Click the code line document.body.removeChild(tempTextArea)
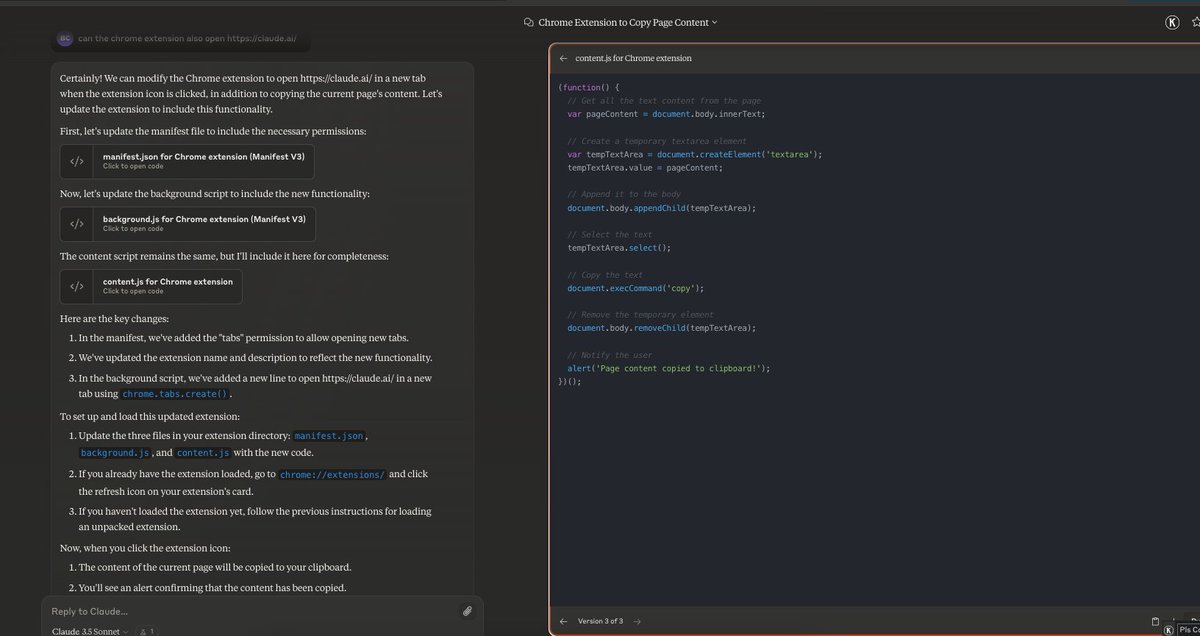Image resolution: width=1200 pixels, height=636 pixels. pyautogui.click(x=662, y=328)
